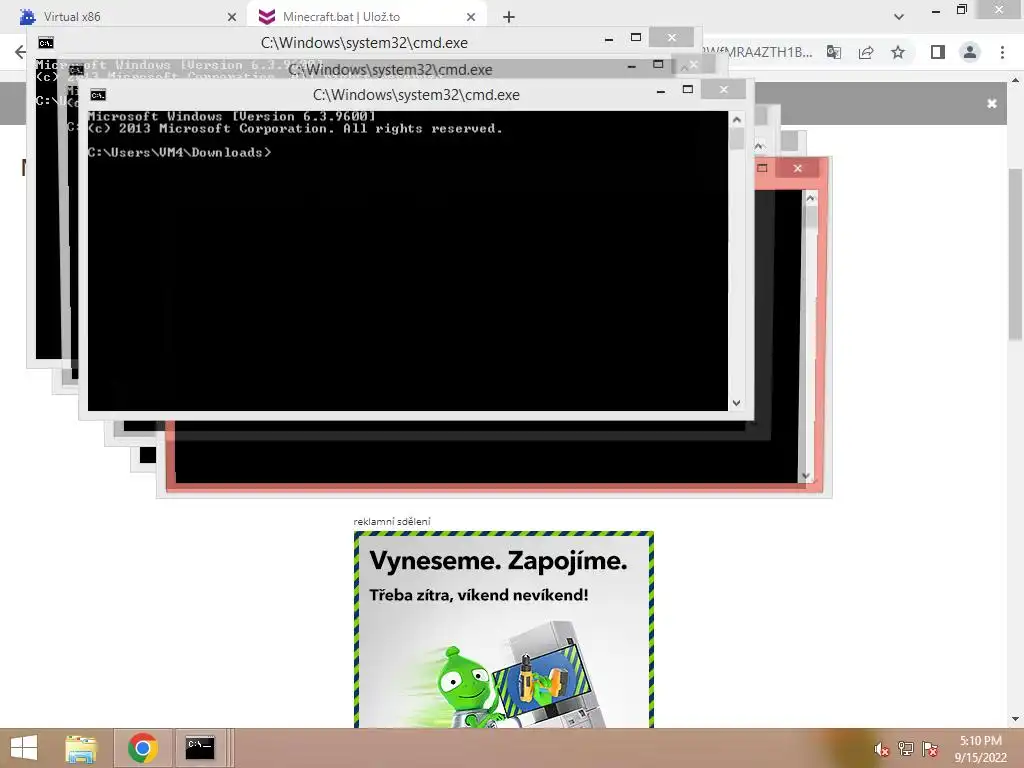Image resolution: width=1024 pixels, height=768 pixels.
Task: Click scroll down arrow in front cmd window
Action: (737, 403)
